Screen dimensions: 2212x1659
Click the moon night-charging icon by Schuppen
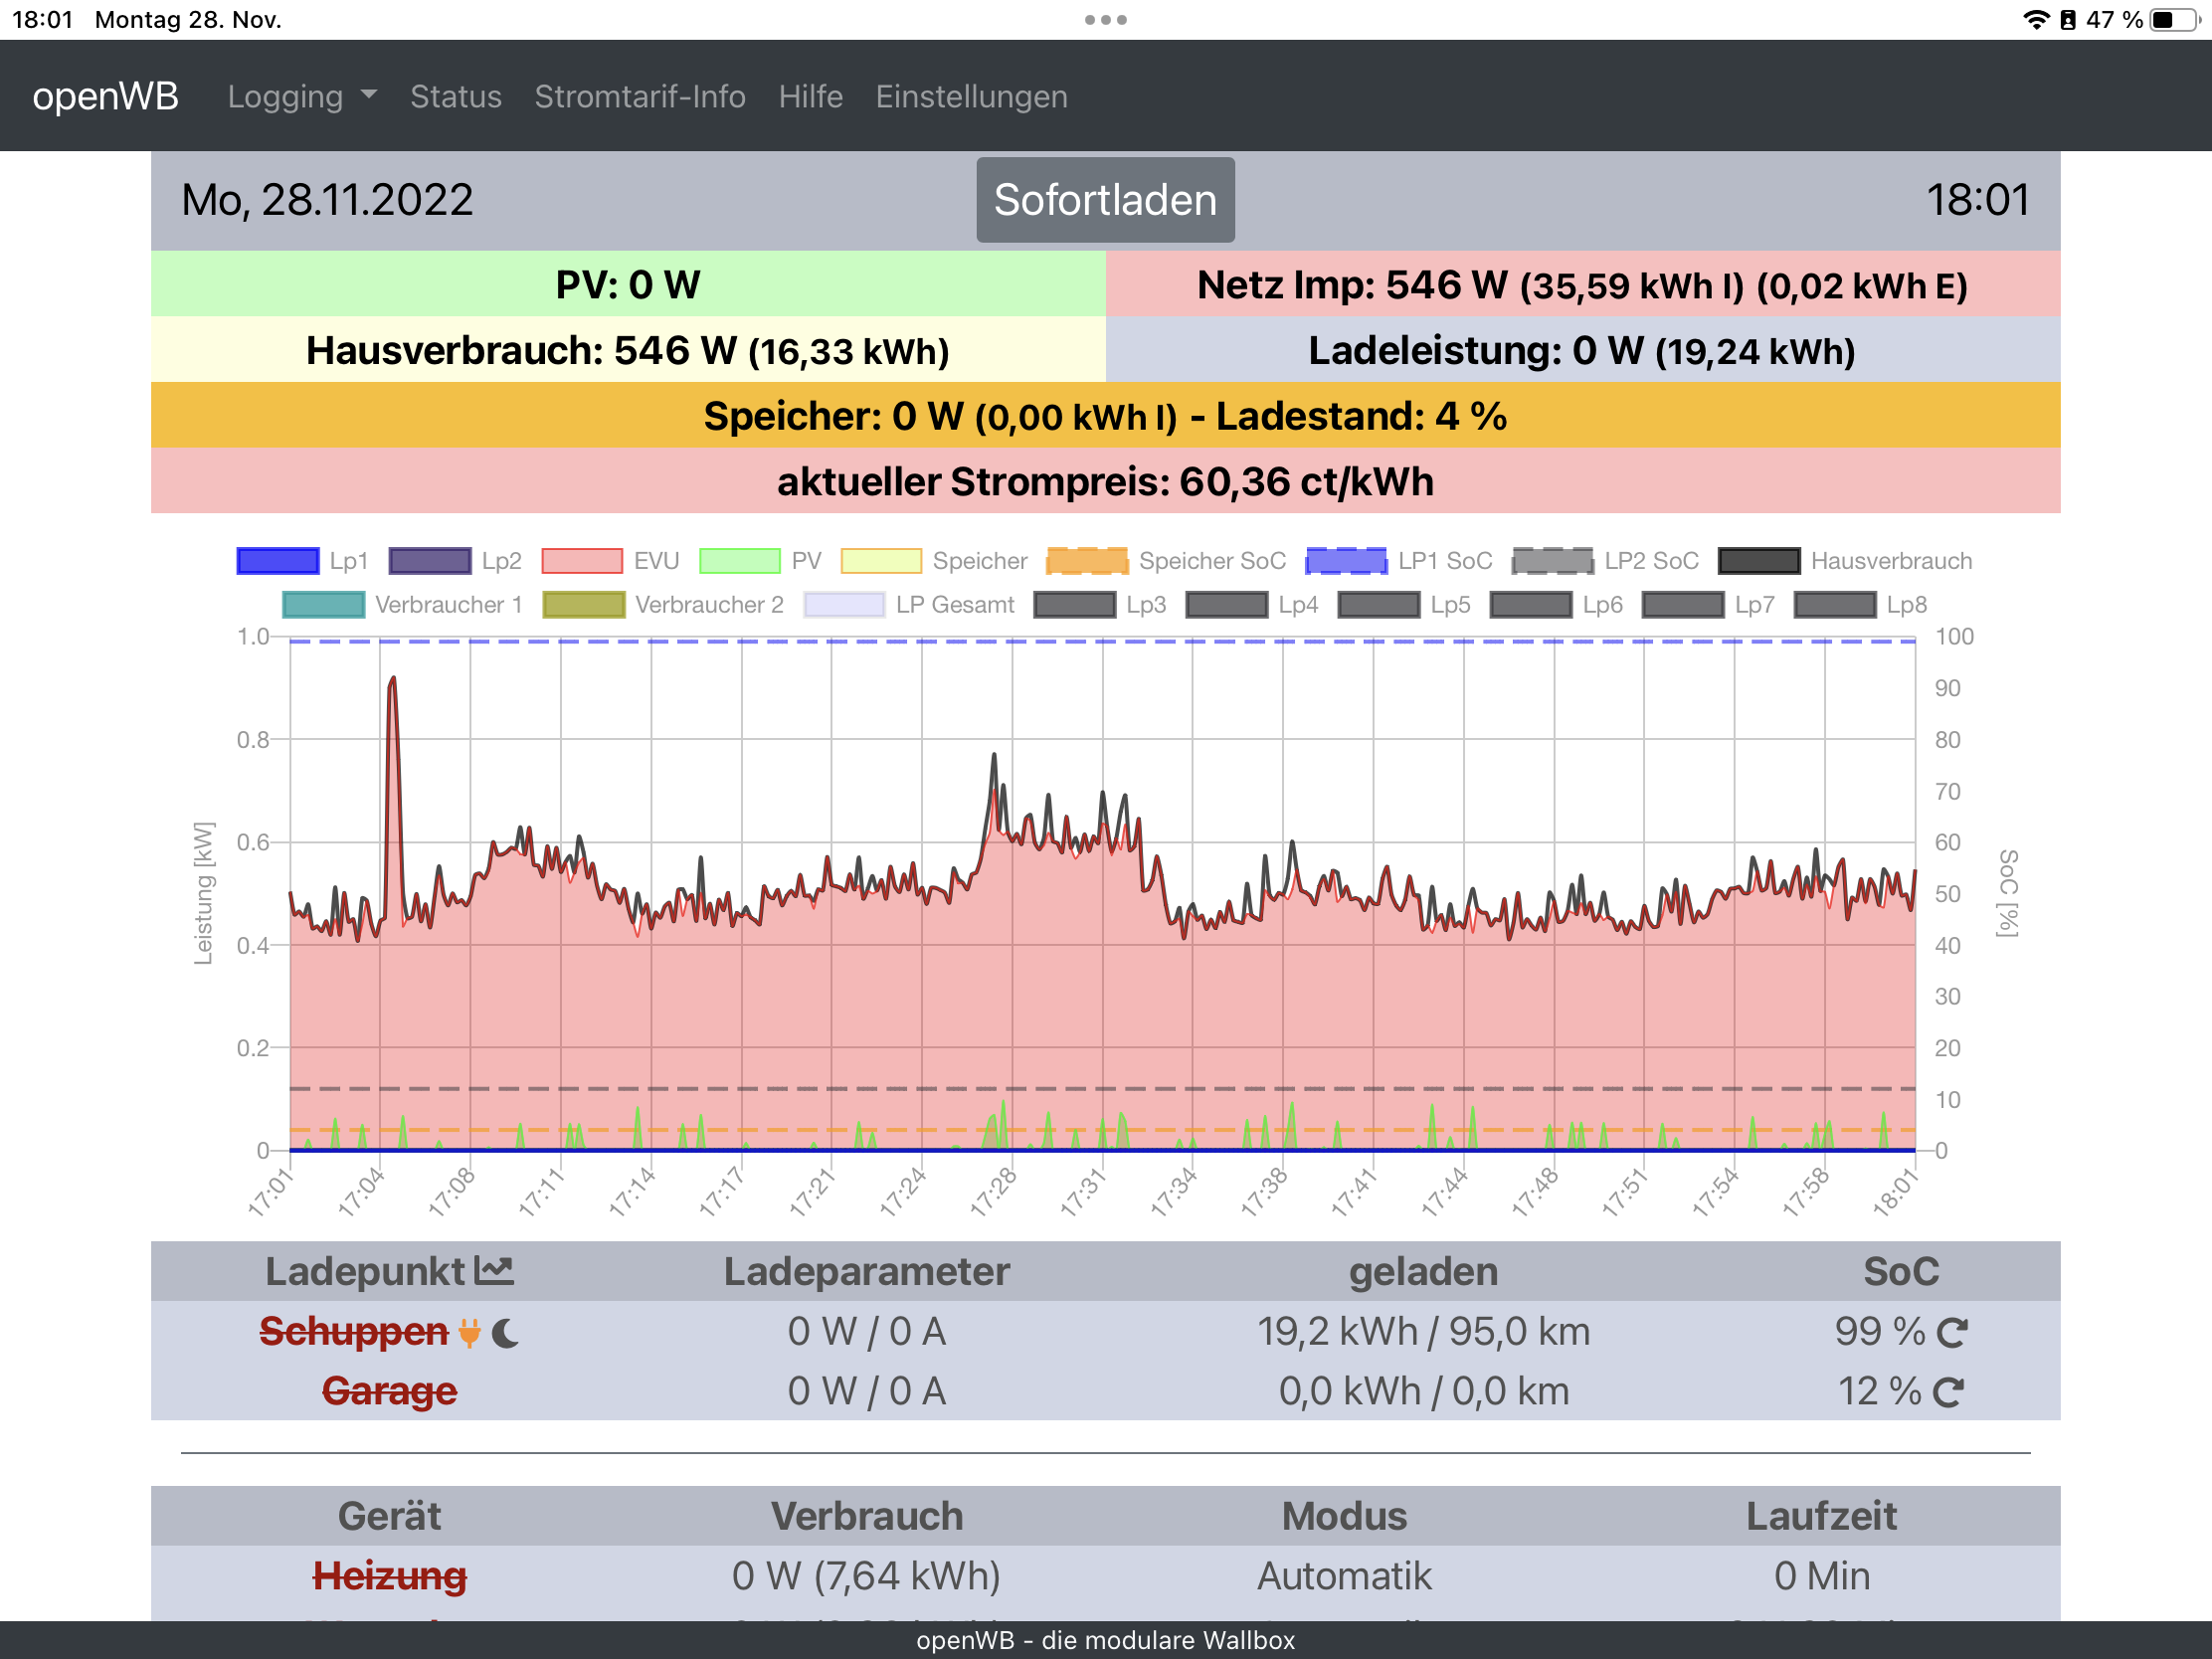(x=506, y=1332)
